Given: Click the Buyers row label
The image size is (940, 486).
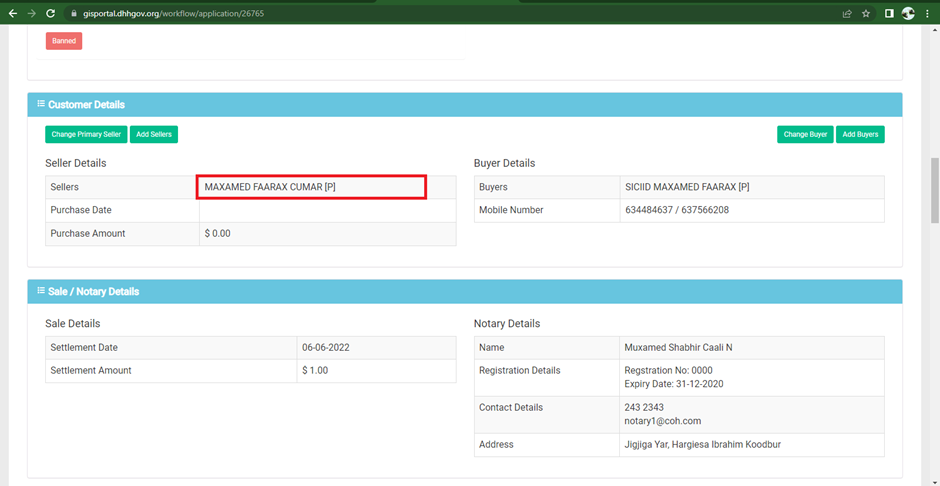Looking at the screenshot, I should pos(493,187).
